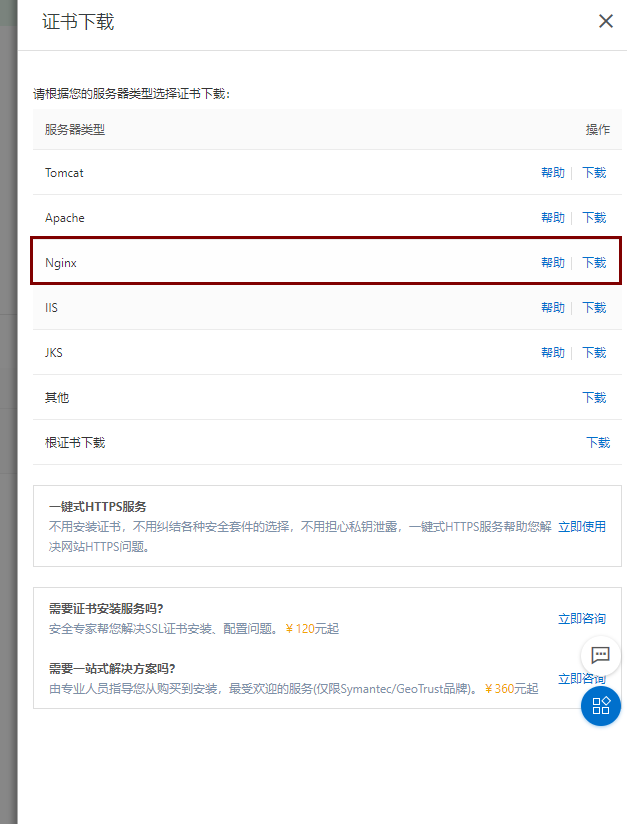Download the Tomcat certificate
Viewport: 627px width, 824px height.
594,173
